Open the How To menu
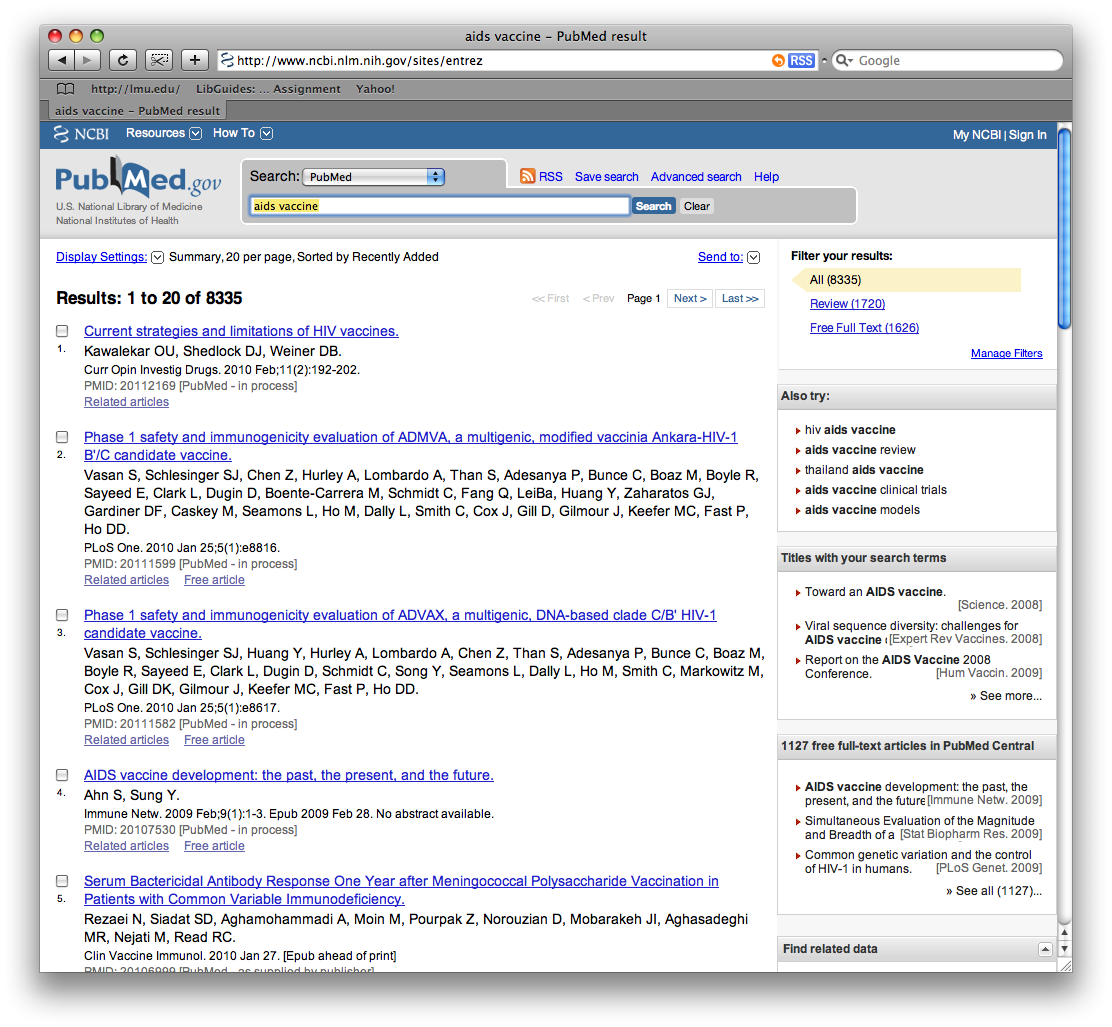This screenshot has height=1027, width=1112. pos(242,133)
